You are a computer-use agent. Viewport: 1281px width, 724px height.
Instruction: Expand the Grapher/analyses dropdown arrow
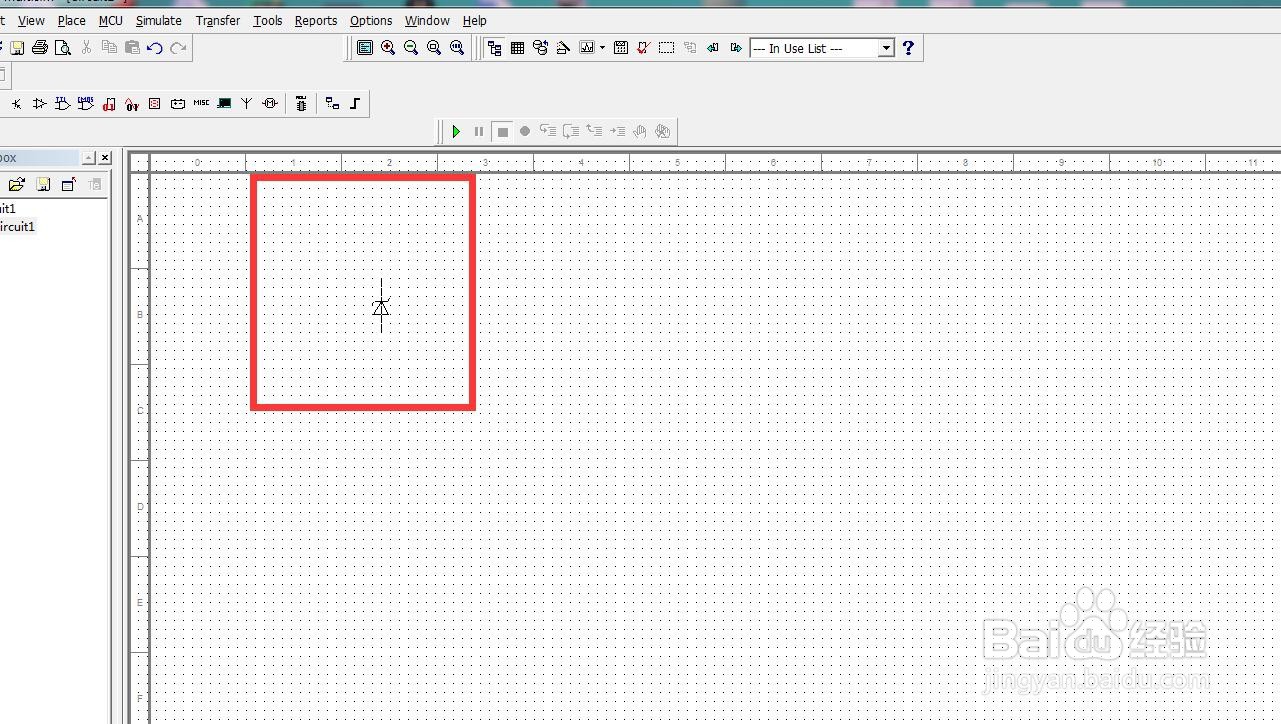[602, 48]
